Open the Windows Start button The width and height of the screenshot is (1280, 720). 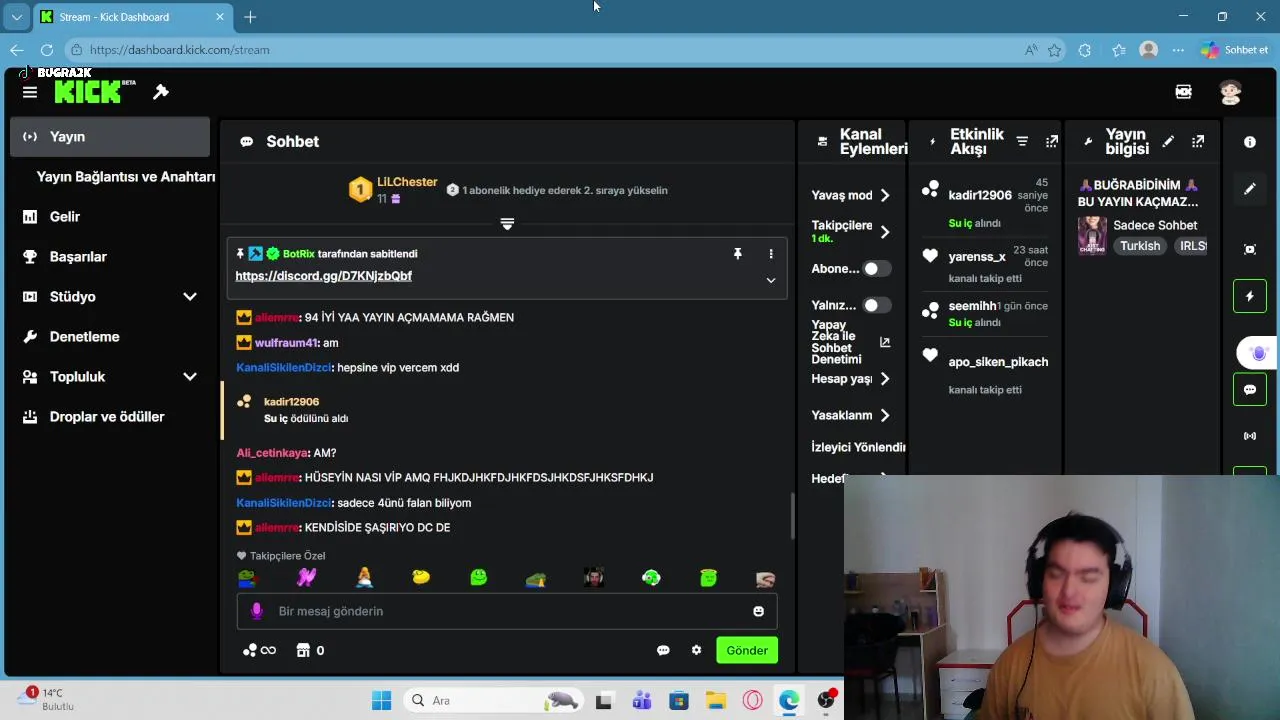pyautogui.click(x=381, y=700)
